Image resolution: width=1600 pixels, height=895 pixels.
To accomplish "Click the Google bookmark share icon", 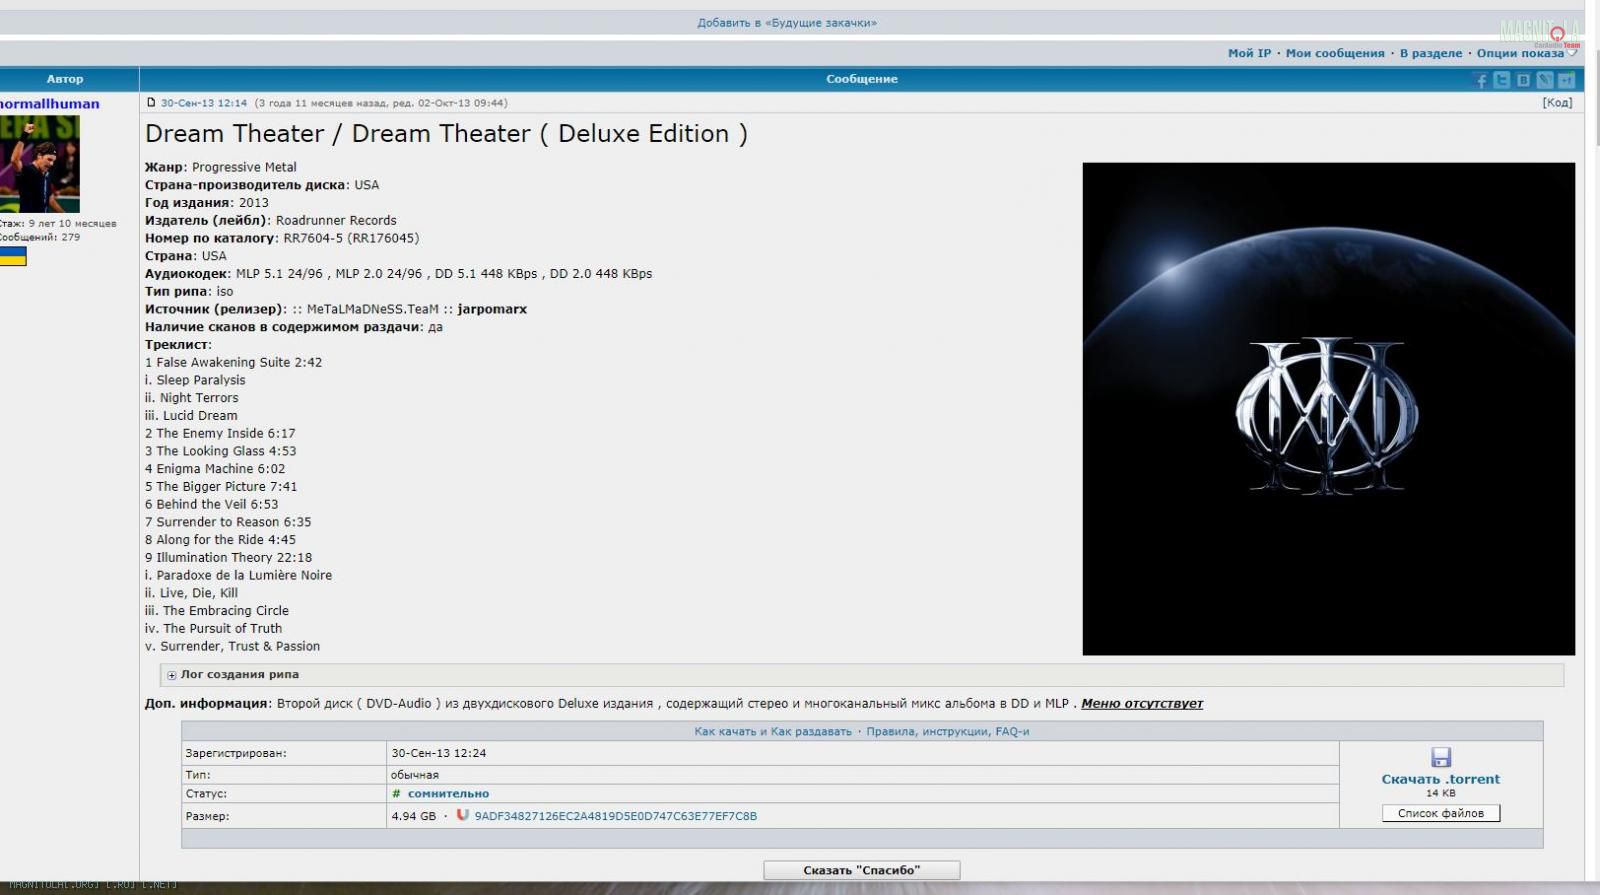I will [1566, 80].
